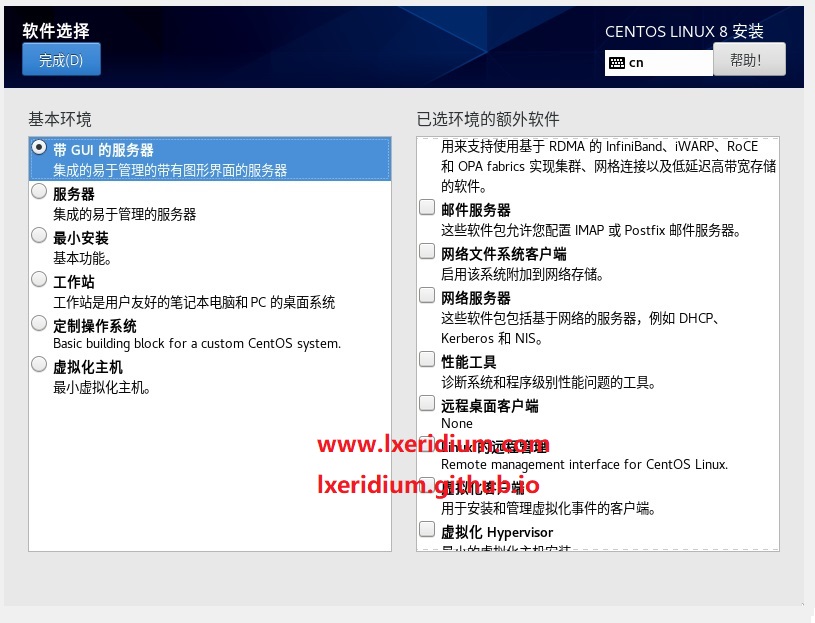The image size is (815, 623).
Task: Choose the 虚拟化主机 radio button
Action: coord(39,364)
